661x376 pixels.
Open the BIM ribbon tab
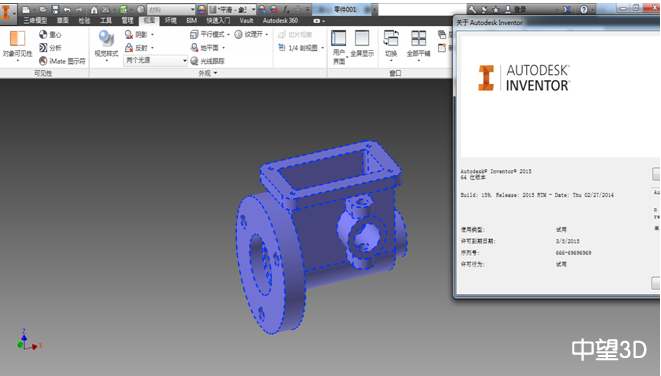click(x=192, y=21)
